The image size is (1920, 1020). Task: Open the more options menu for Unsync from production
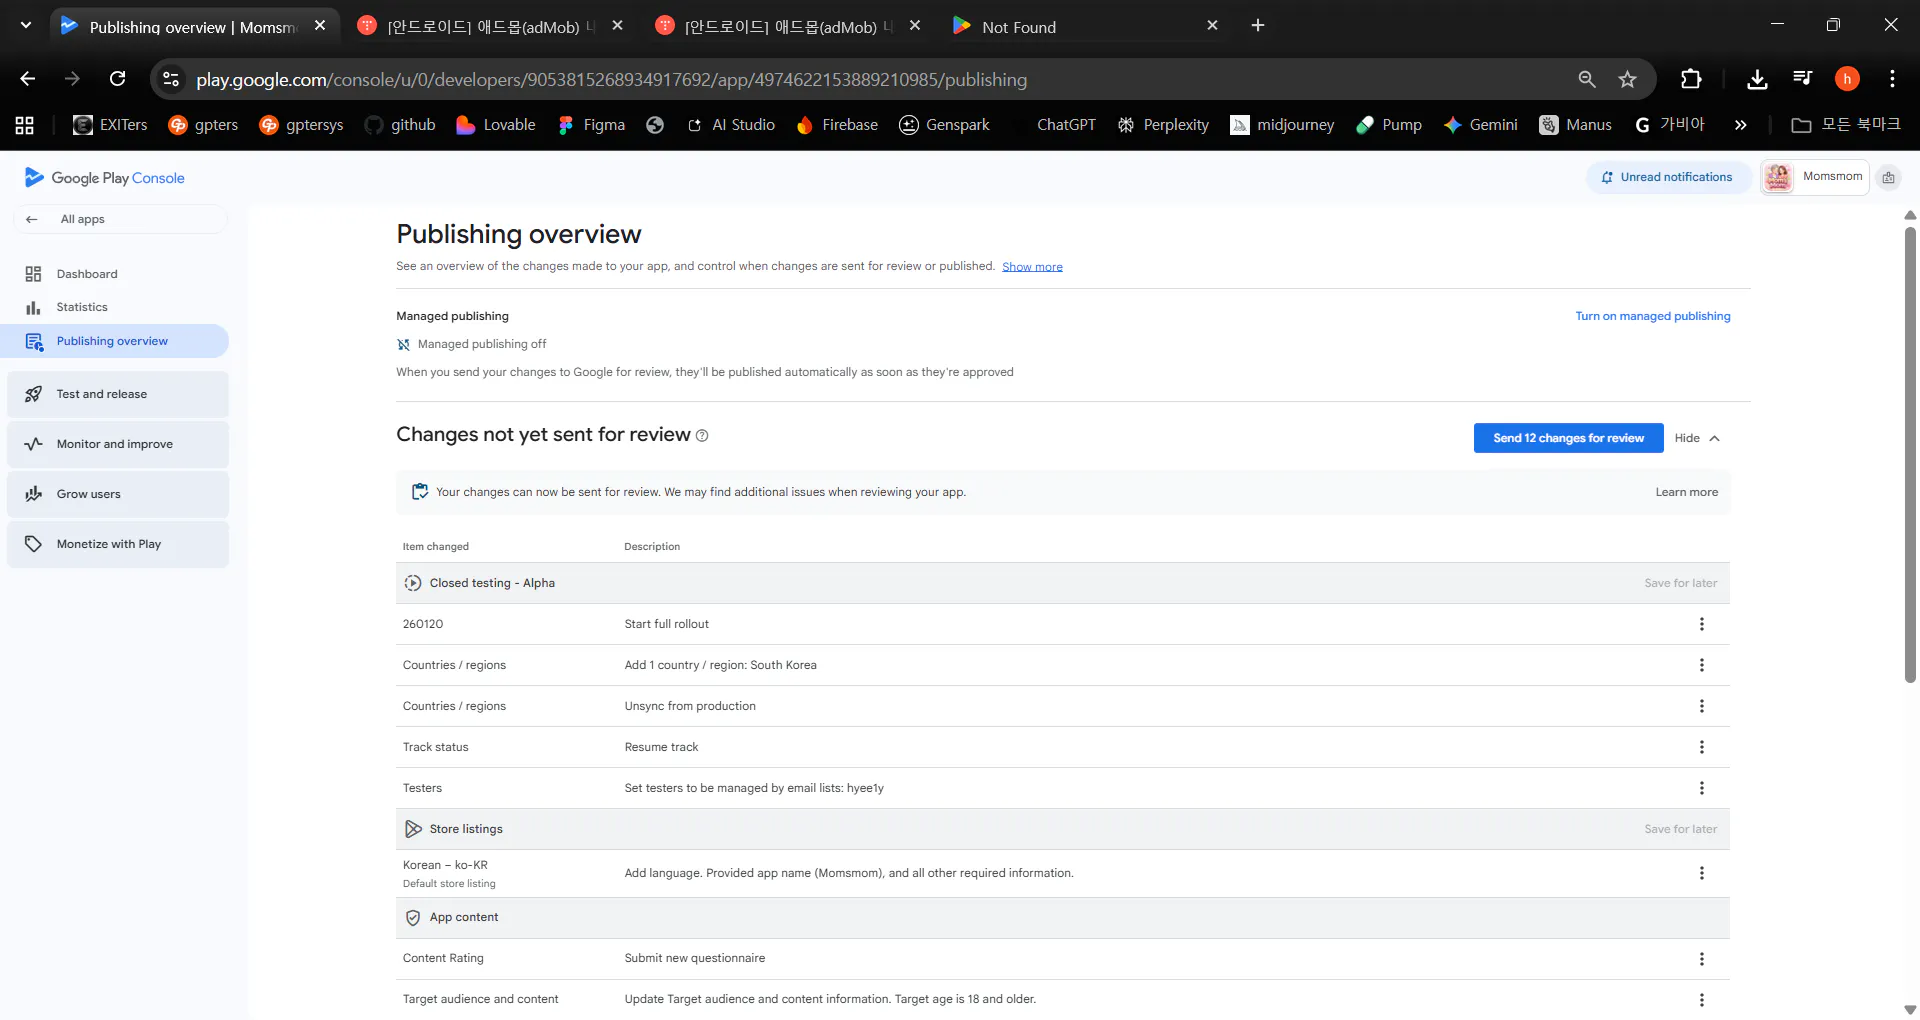tap(1701, 706)
